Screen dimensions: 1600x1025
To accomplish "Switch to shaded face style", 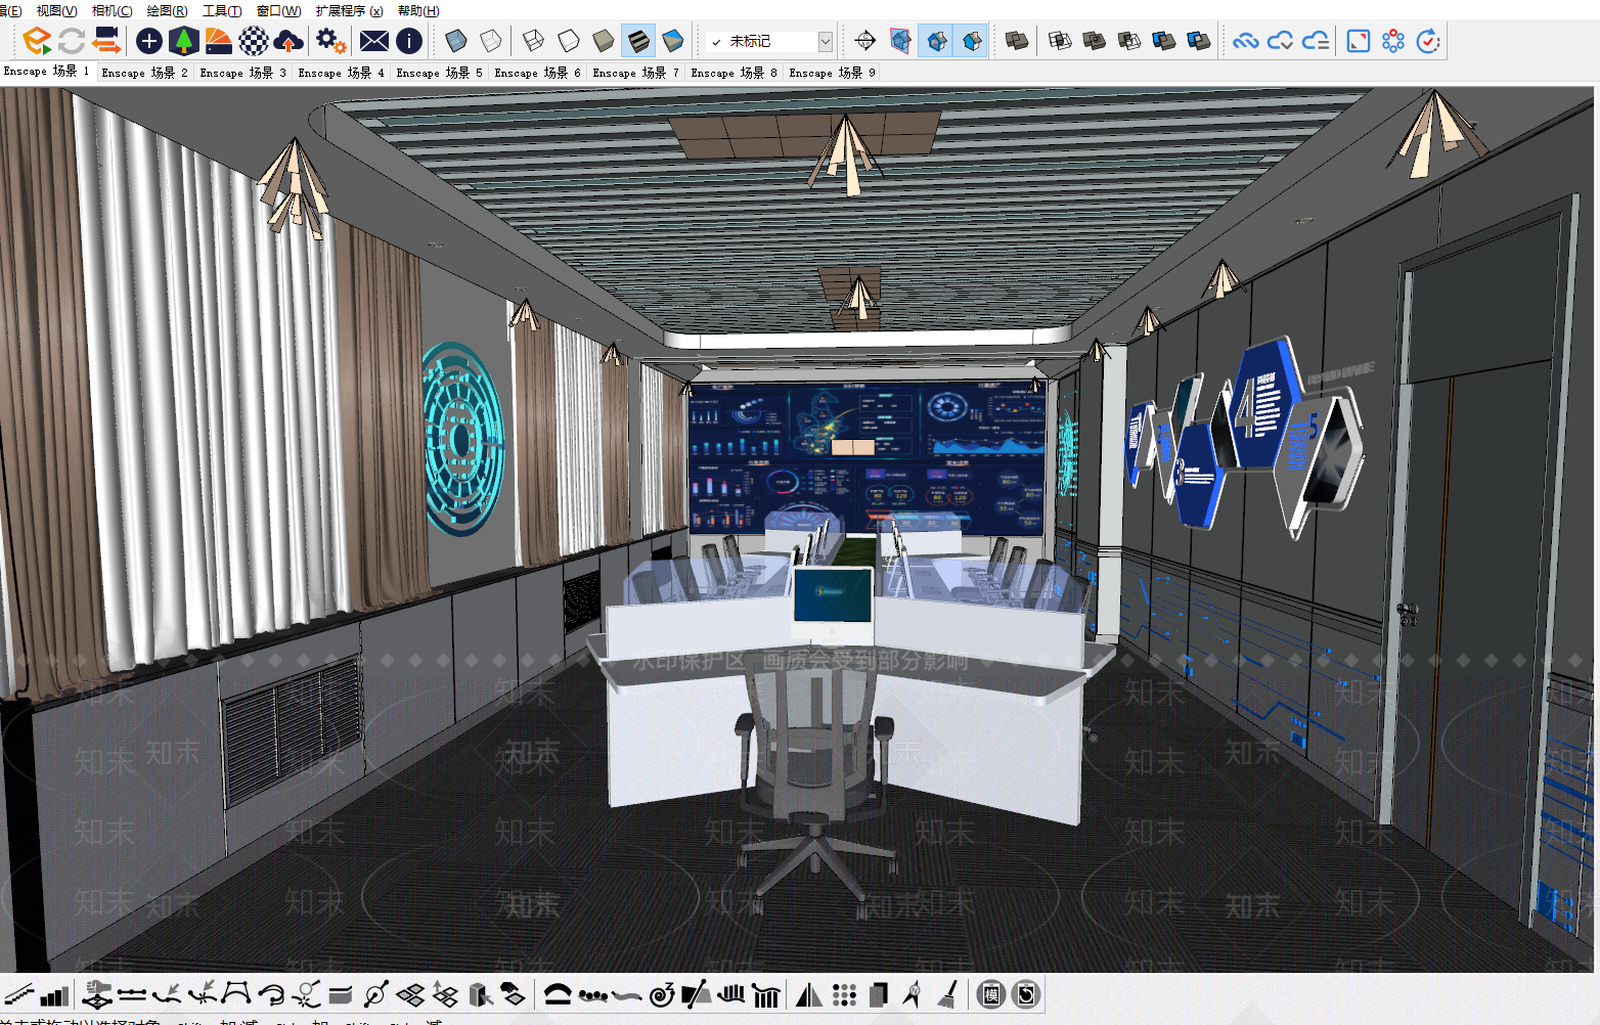I will tap(603, 41).
